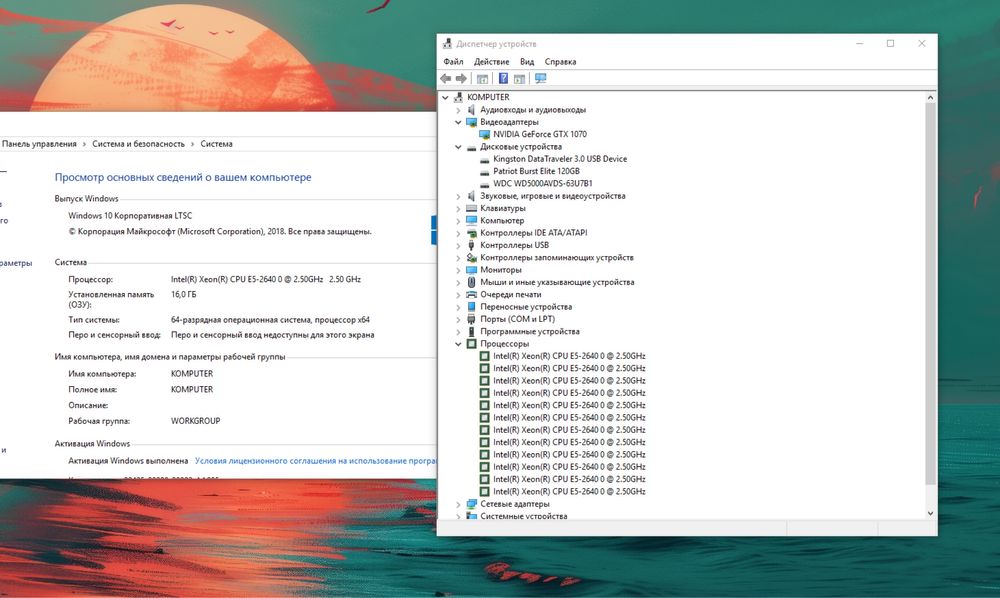Click the Процессоры category icon

(471, 344)
